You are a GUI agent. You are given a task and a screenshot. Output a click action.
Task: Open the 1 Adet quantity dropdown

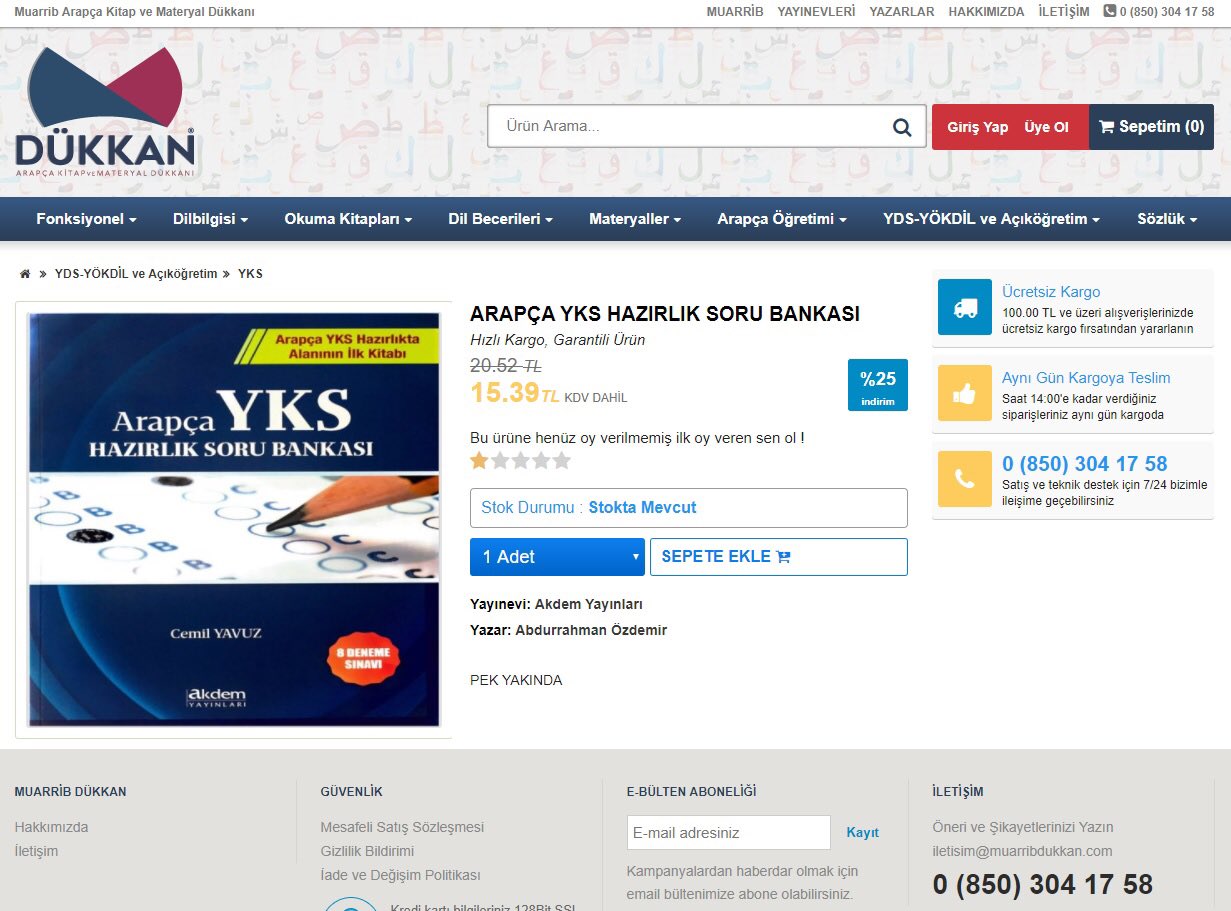click(557, 557)
